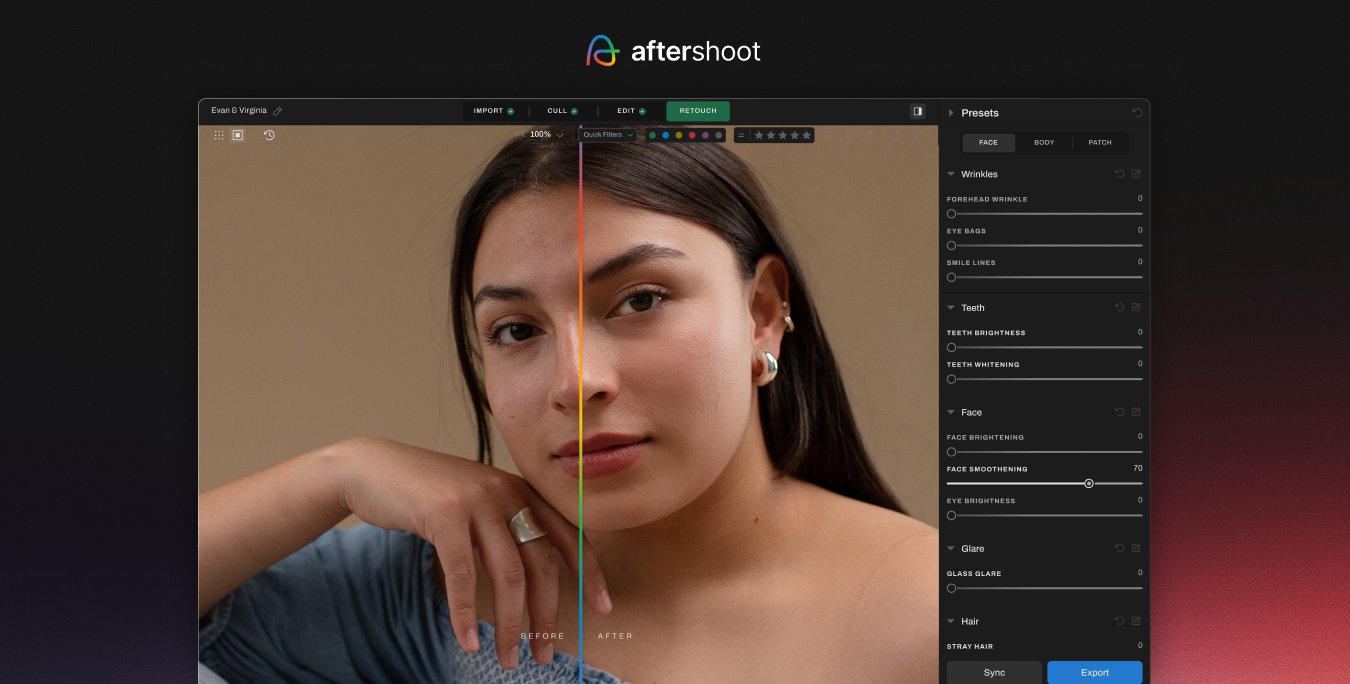Click the blue Export button
1350x684 pixels.
pyautogui.click(x=1094, y=672)
